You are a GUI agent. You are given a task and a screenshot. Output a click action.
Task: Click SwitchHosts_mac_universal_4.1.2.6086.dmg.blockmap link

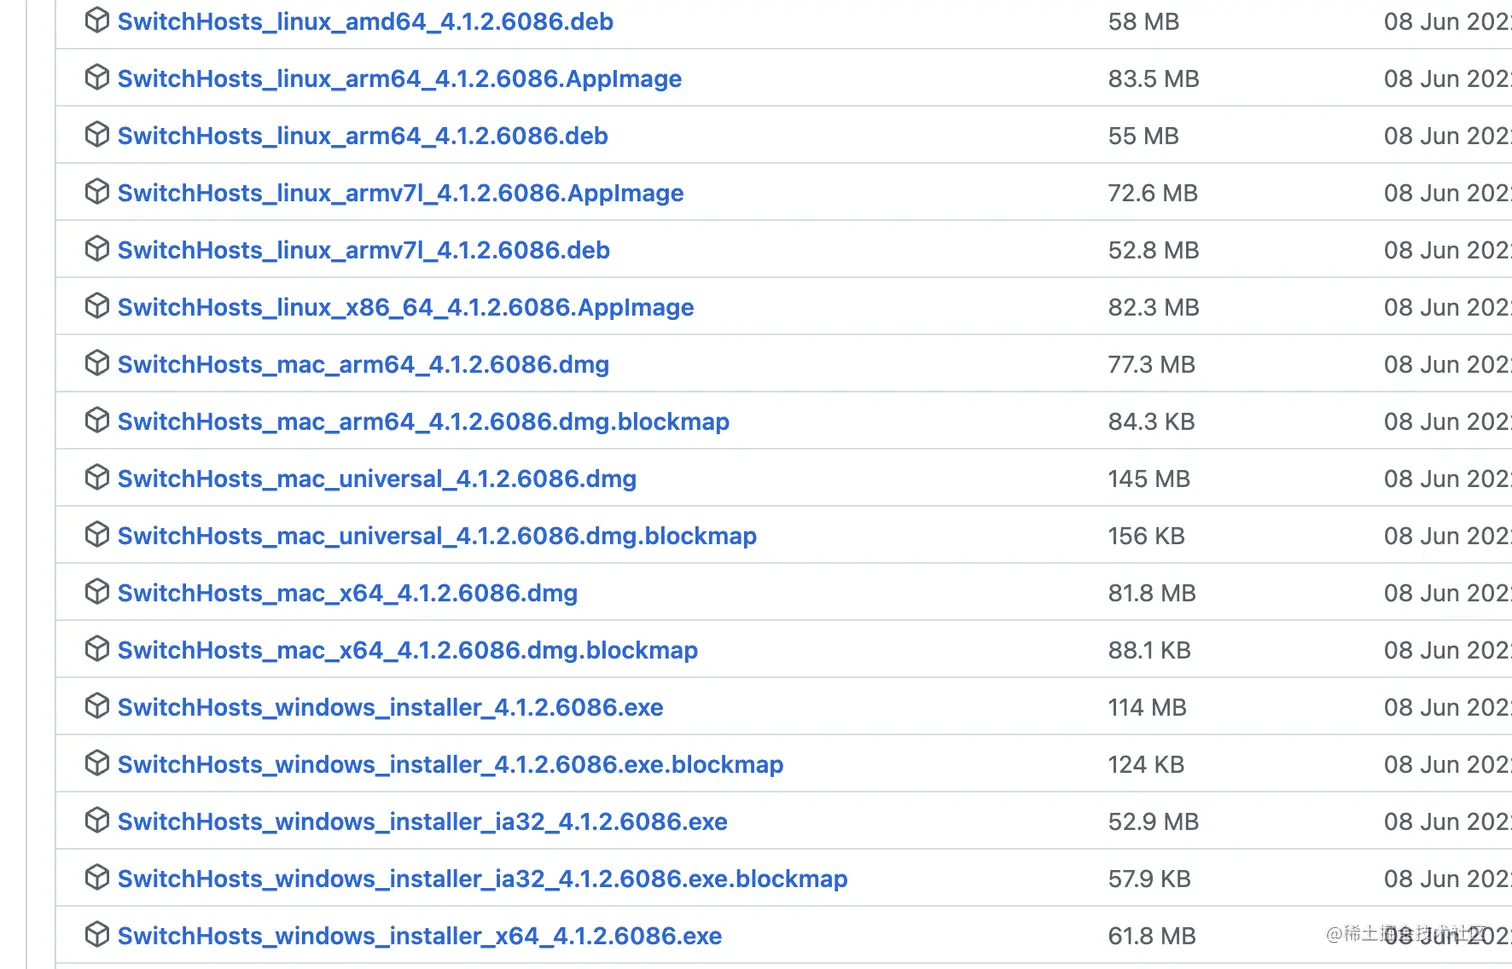click(x=437, y=535)
